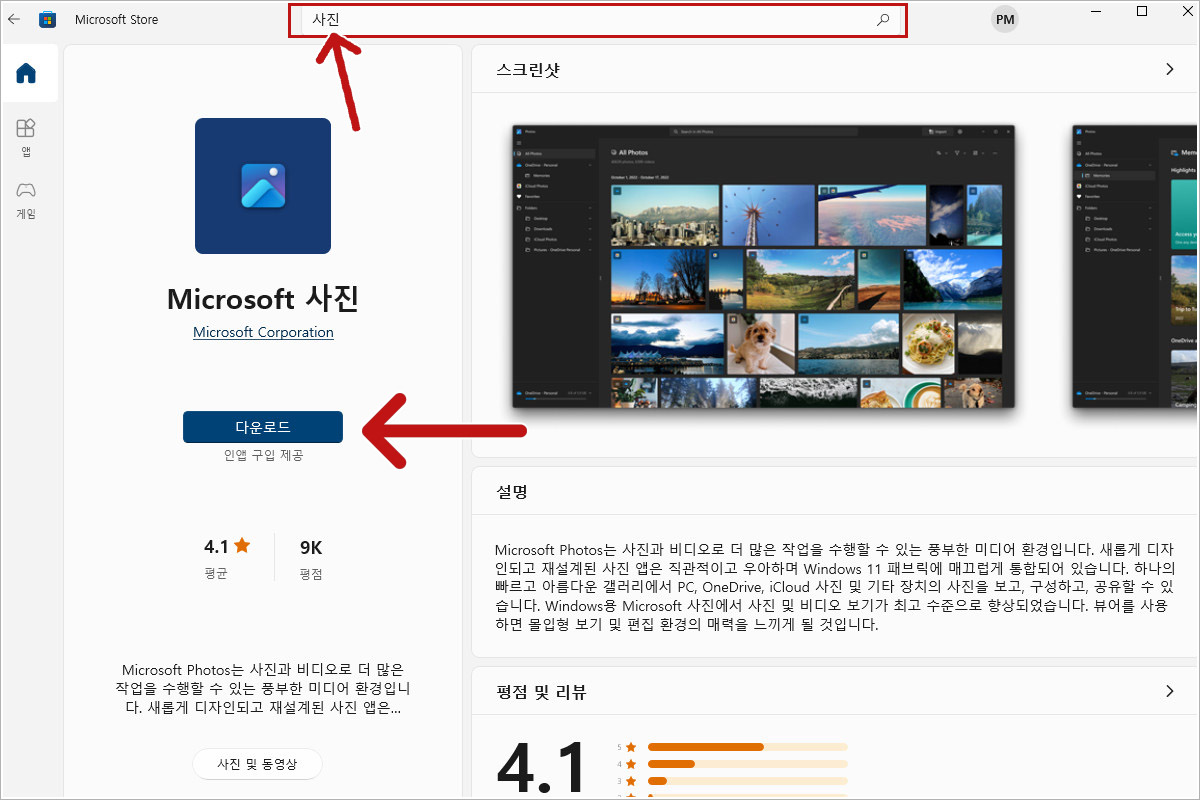Screen dimensions: 1200x800
Task: Select the 사진 및 동영상 category tag
Action: pos(257,764)
